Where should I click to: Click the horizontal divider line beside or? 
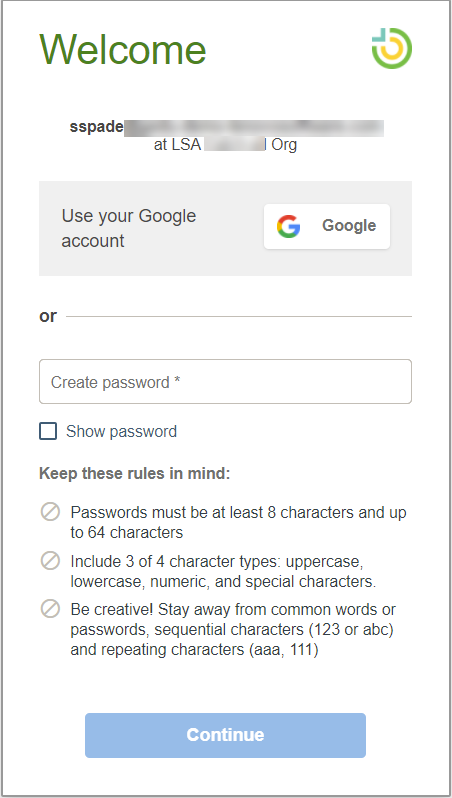(239, 317)
